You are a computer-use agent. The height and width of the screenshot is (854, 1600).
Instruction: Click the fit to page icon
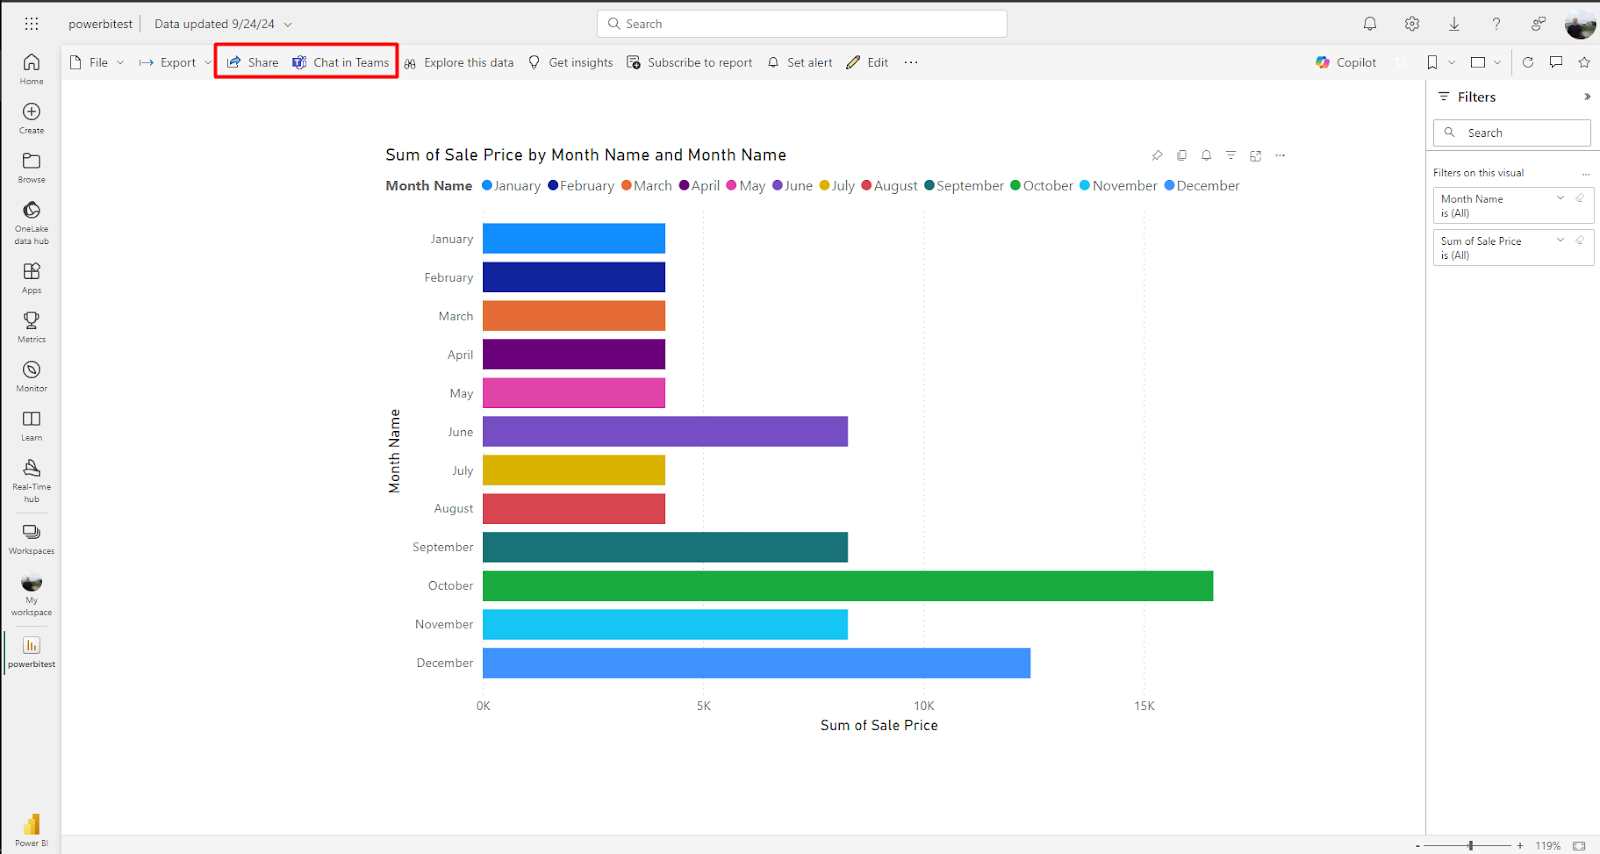tap(1579, 846)
